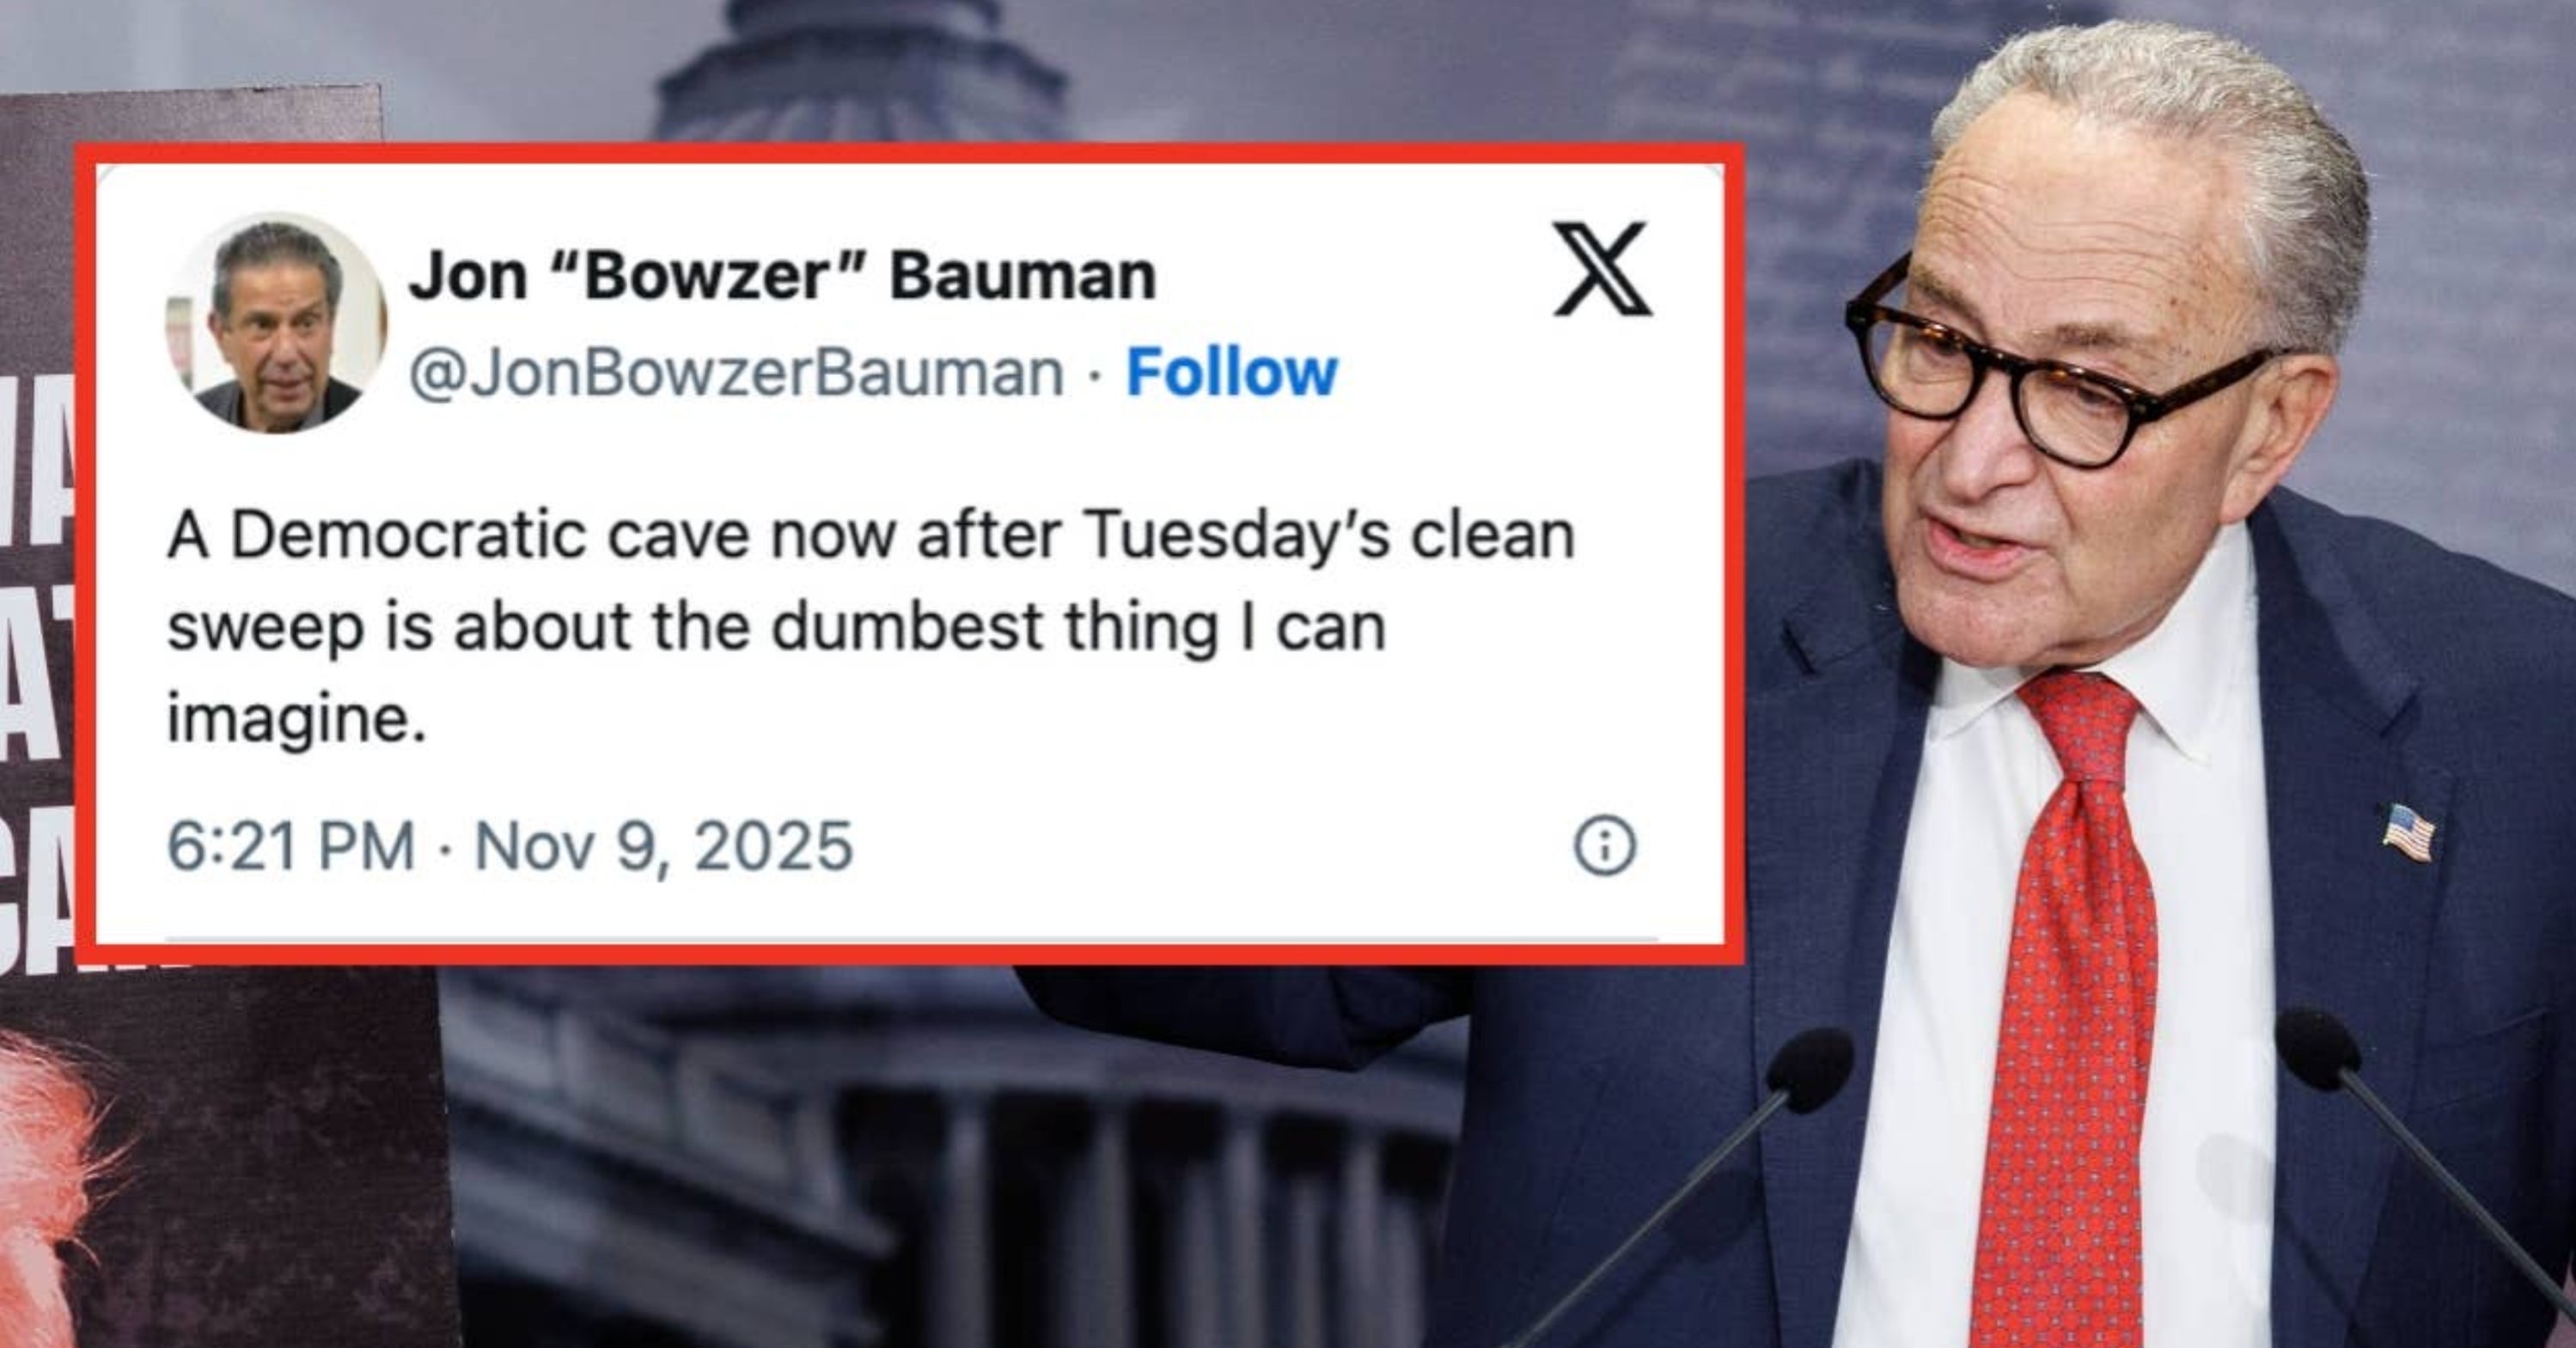2576x1348 pixels.
Task: Open the tweet info circle icon
Action: pyautogui.click(x=1605, y=846)
